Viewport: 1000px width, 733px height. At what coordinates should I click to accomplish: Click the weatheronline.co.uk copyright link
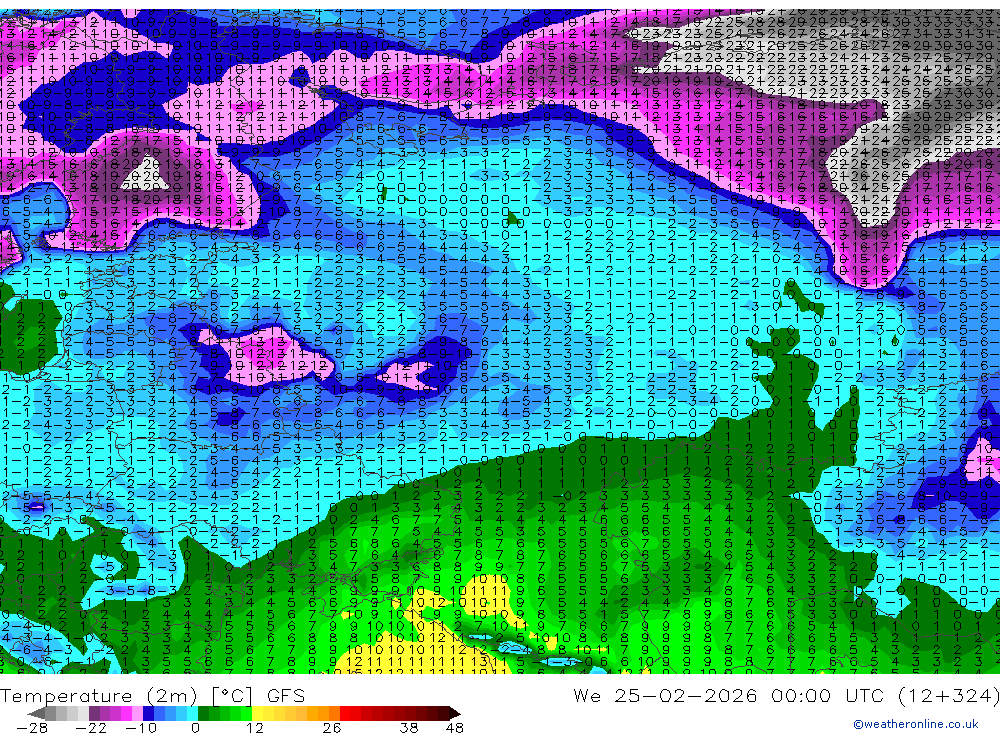916,724
